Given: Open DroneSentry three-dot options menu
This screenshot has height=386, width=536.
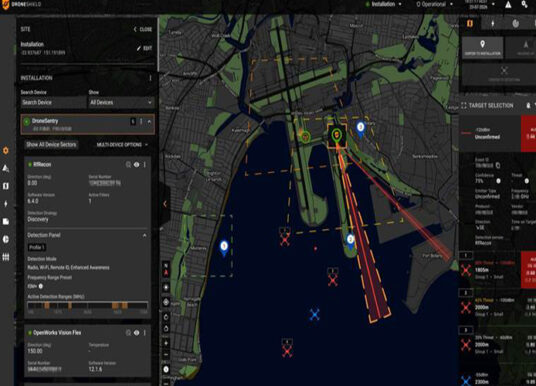Looking at the screenshot, I should 141,121.
